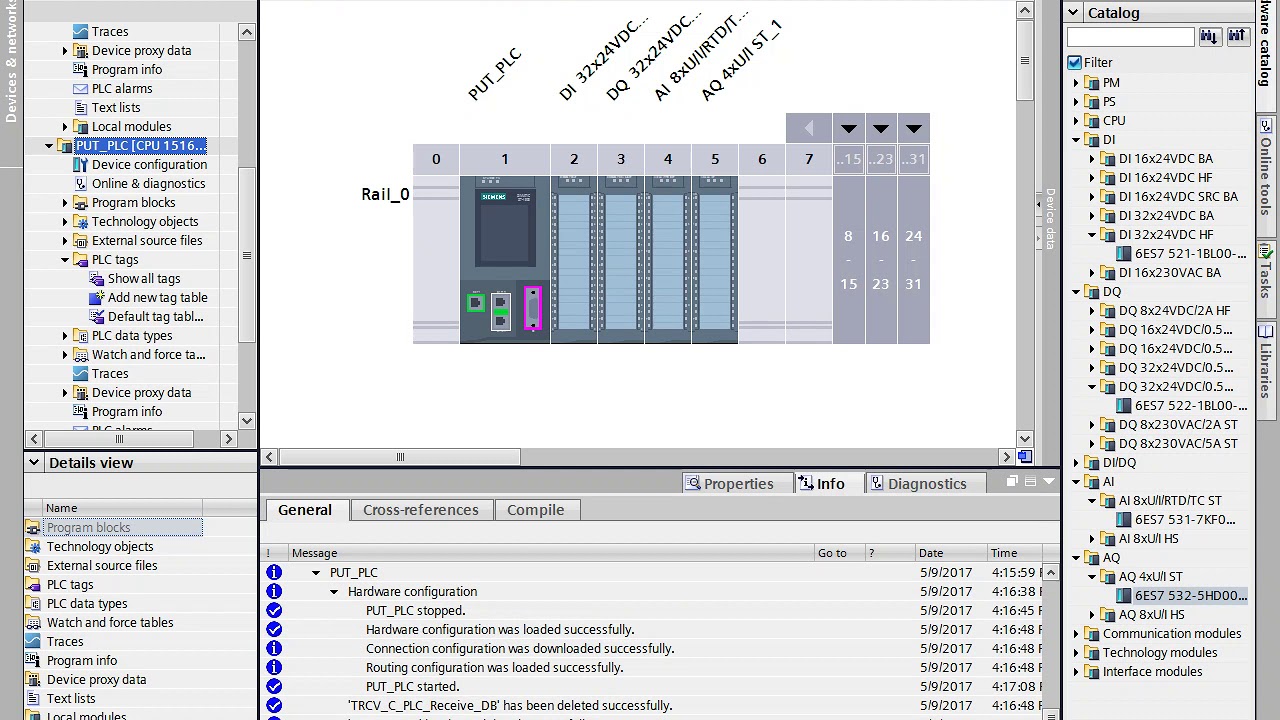The height and width of the screenshot is (720, 1280).
Task: Click the left slot scroll arrow button
Action: (808, 128)
